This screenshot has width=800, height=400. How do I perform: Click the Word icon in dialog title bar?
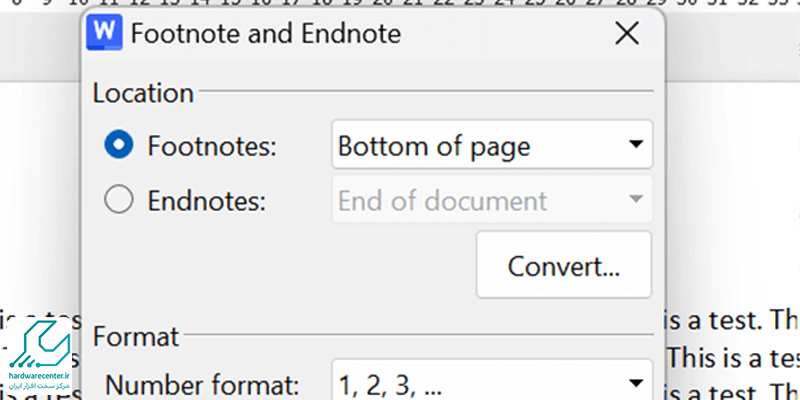pos(105,32)
